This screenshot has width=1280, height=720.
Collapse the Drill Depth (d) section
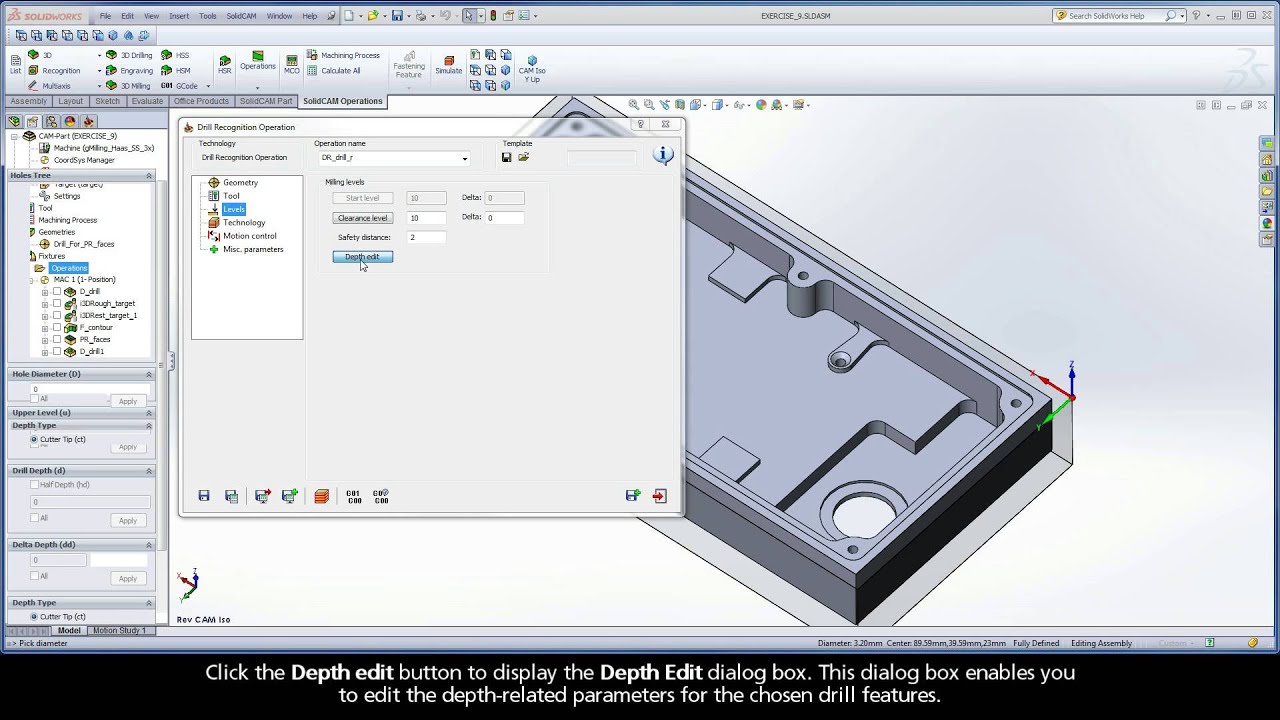pos(149,471)
